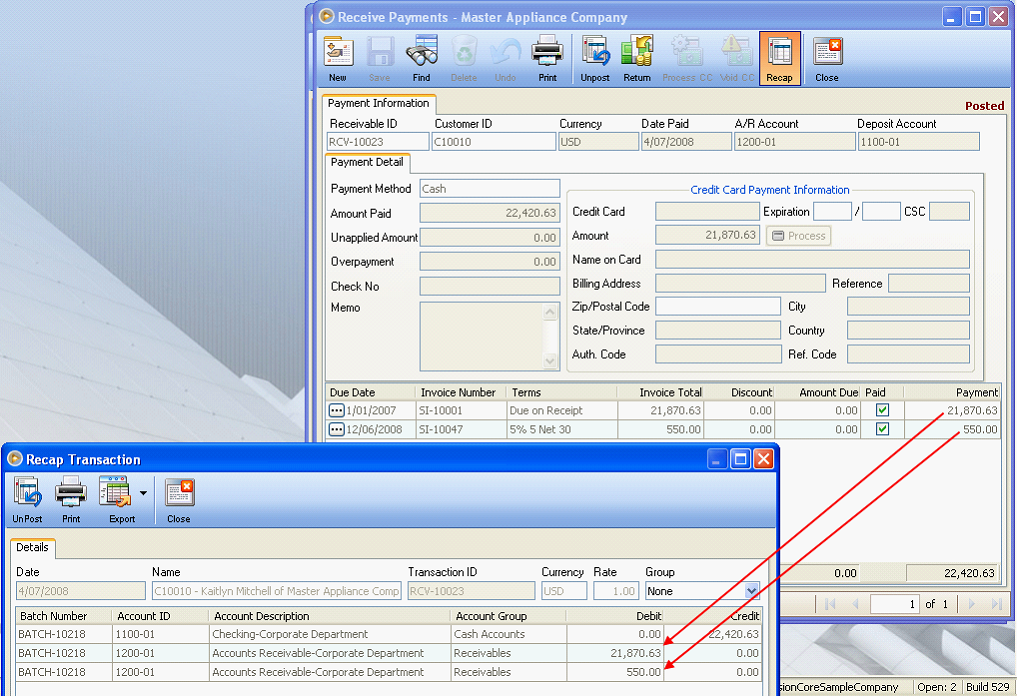Go to next record navigation arrow

(972, 604)
